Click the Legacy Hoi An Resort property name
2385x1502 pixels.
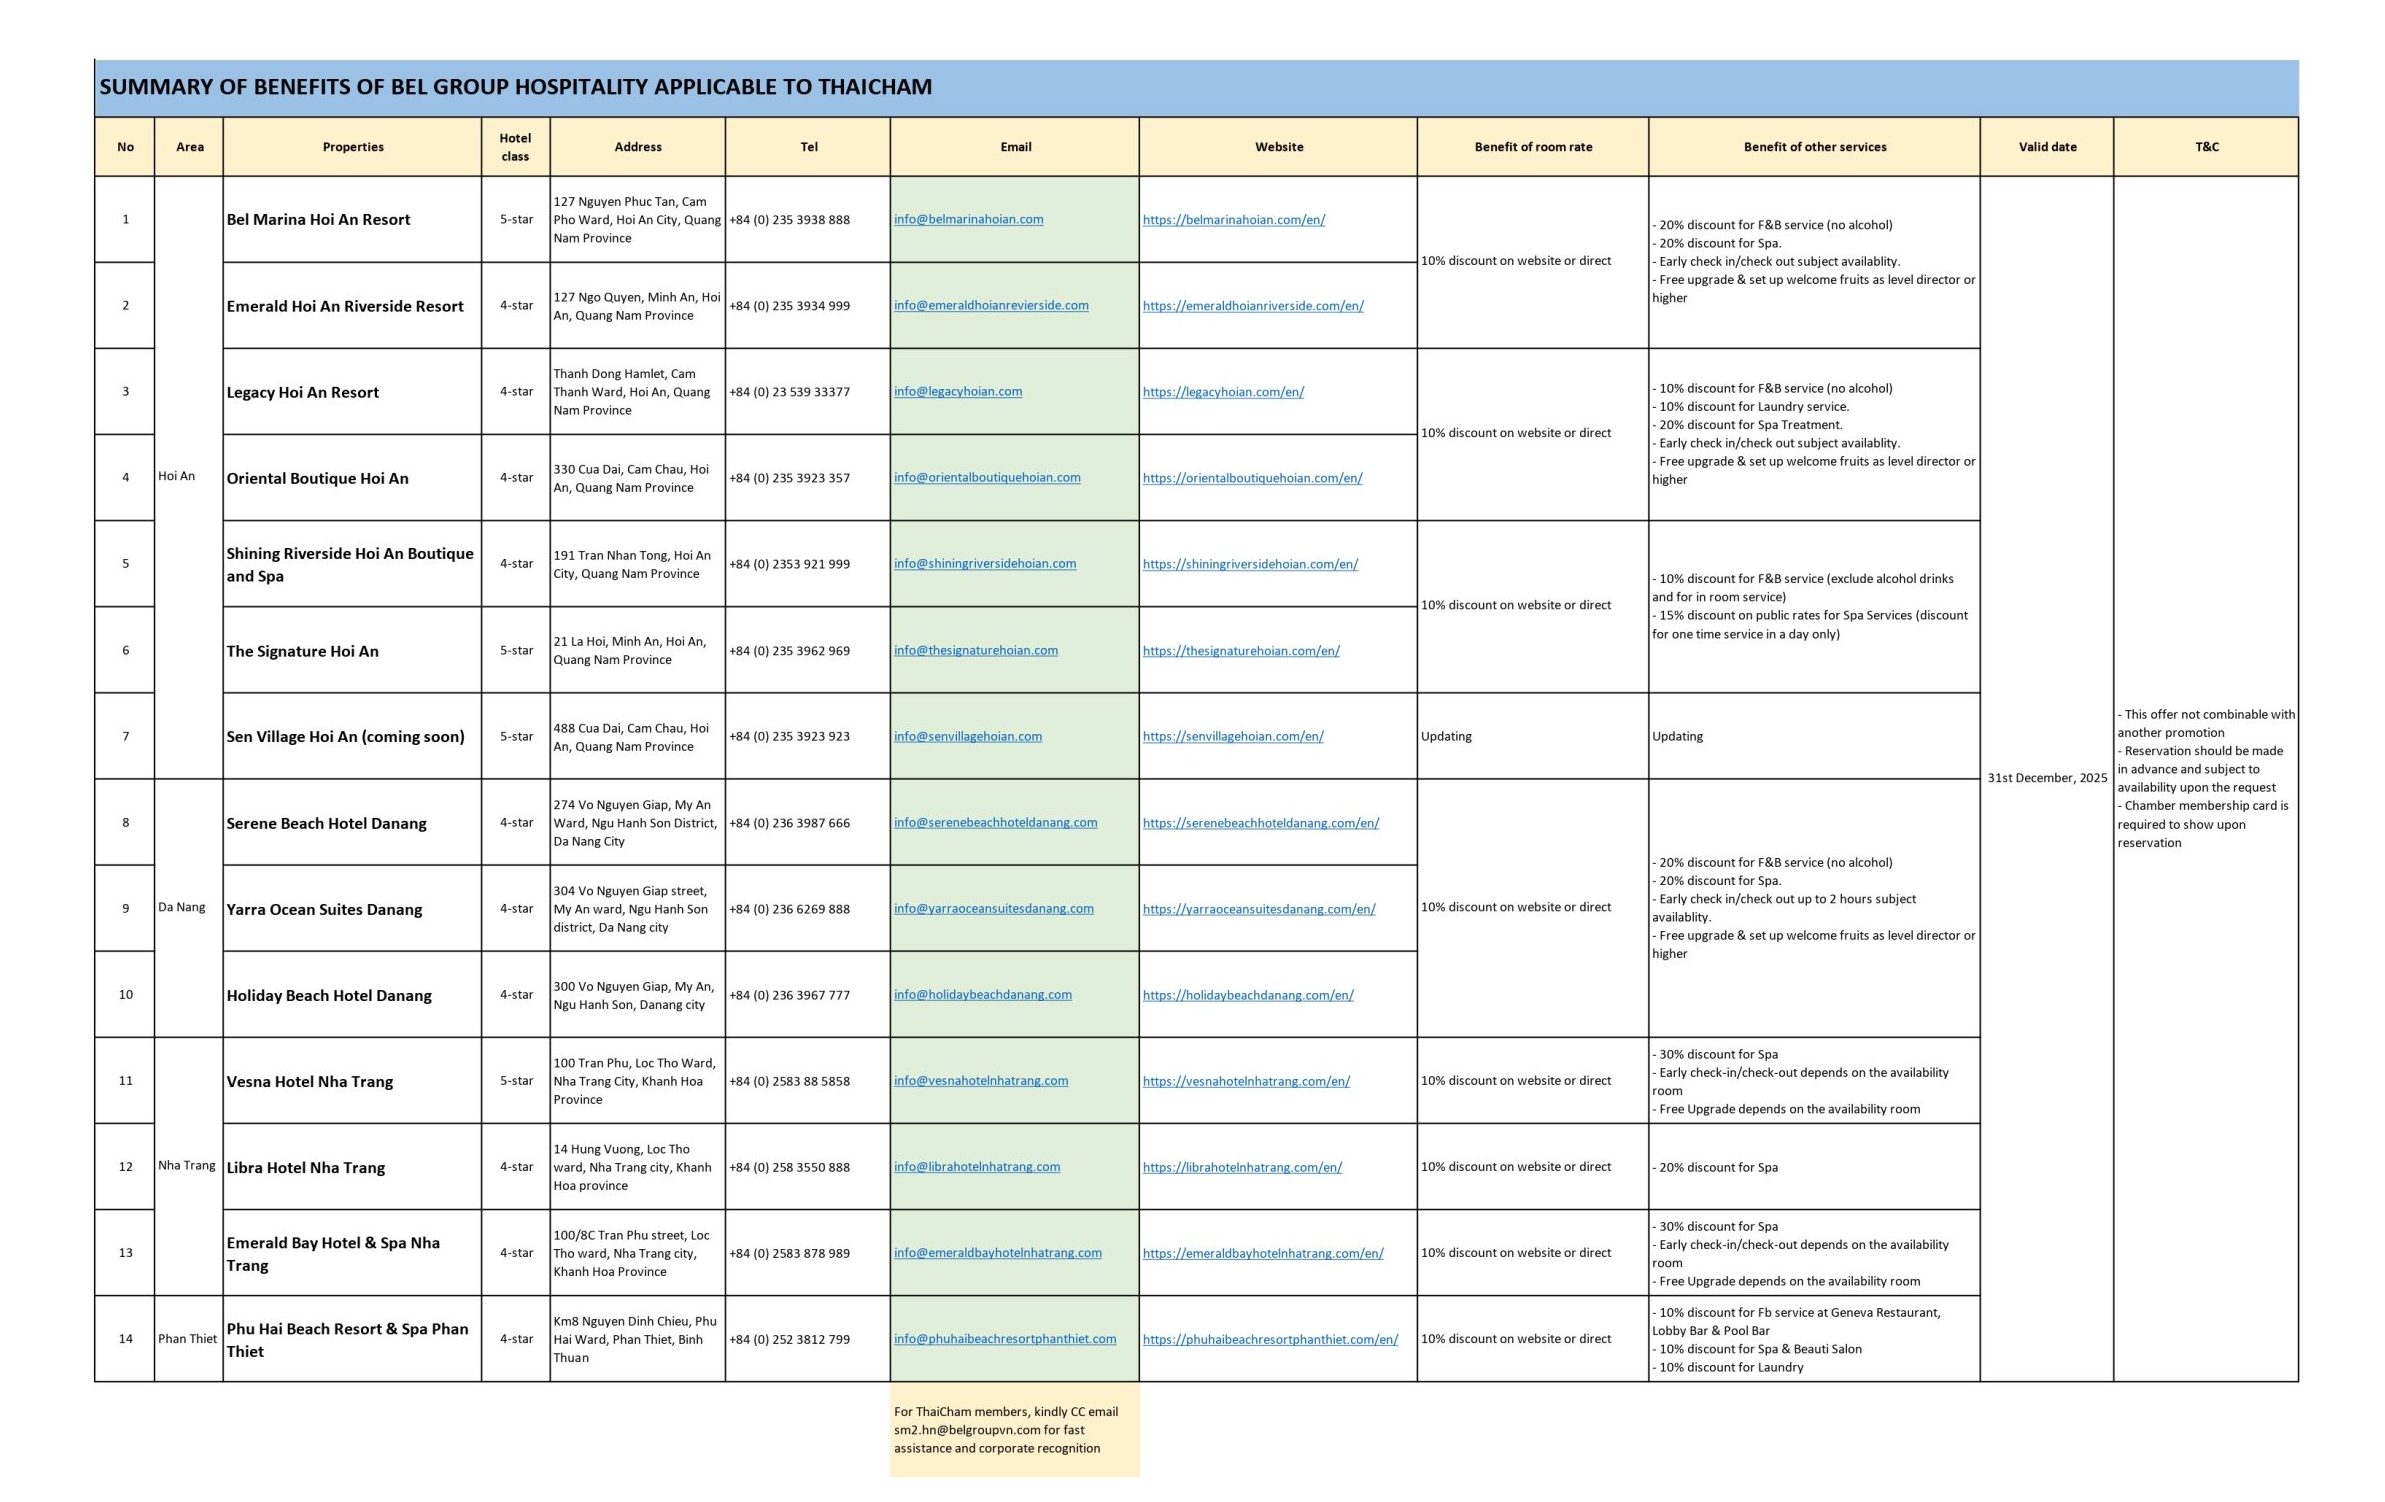302,392
